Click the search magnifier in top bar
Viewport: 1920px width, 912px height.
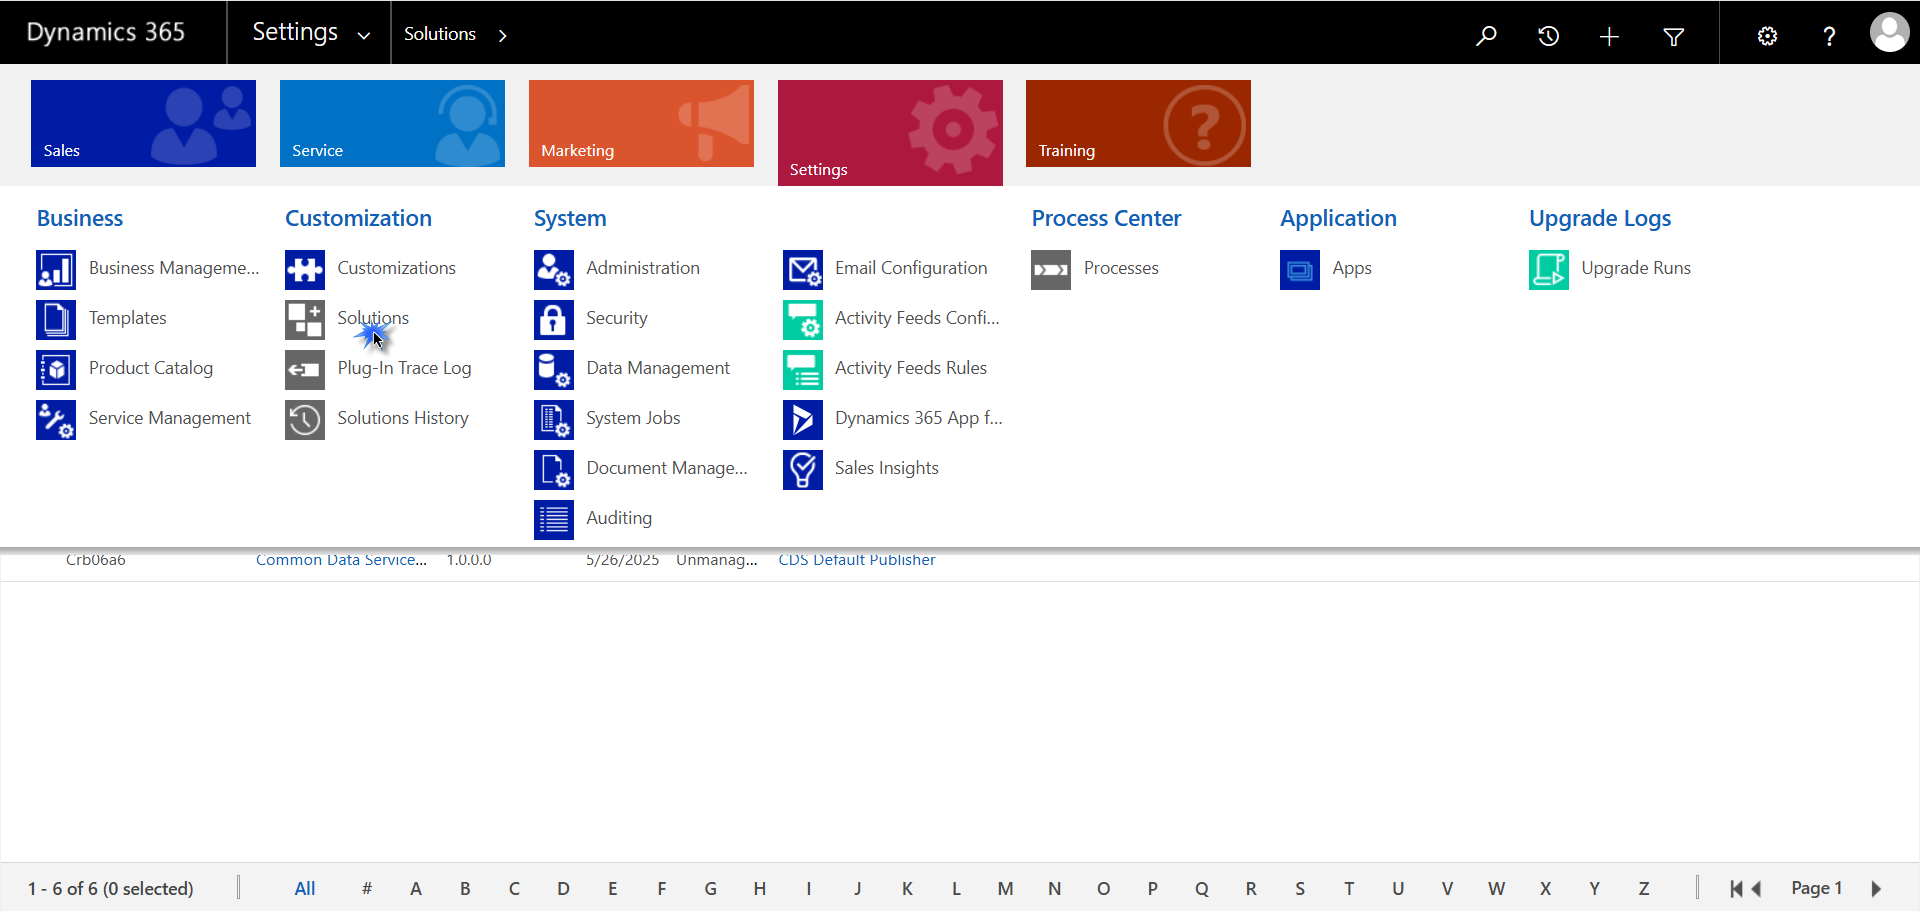point(1486,36)
